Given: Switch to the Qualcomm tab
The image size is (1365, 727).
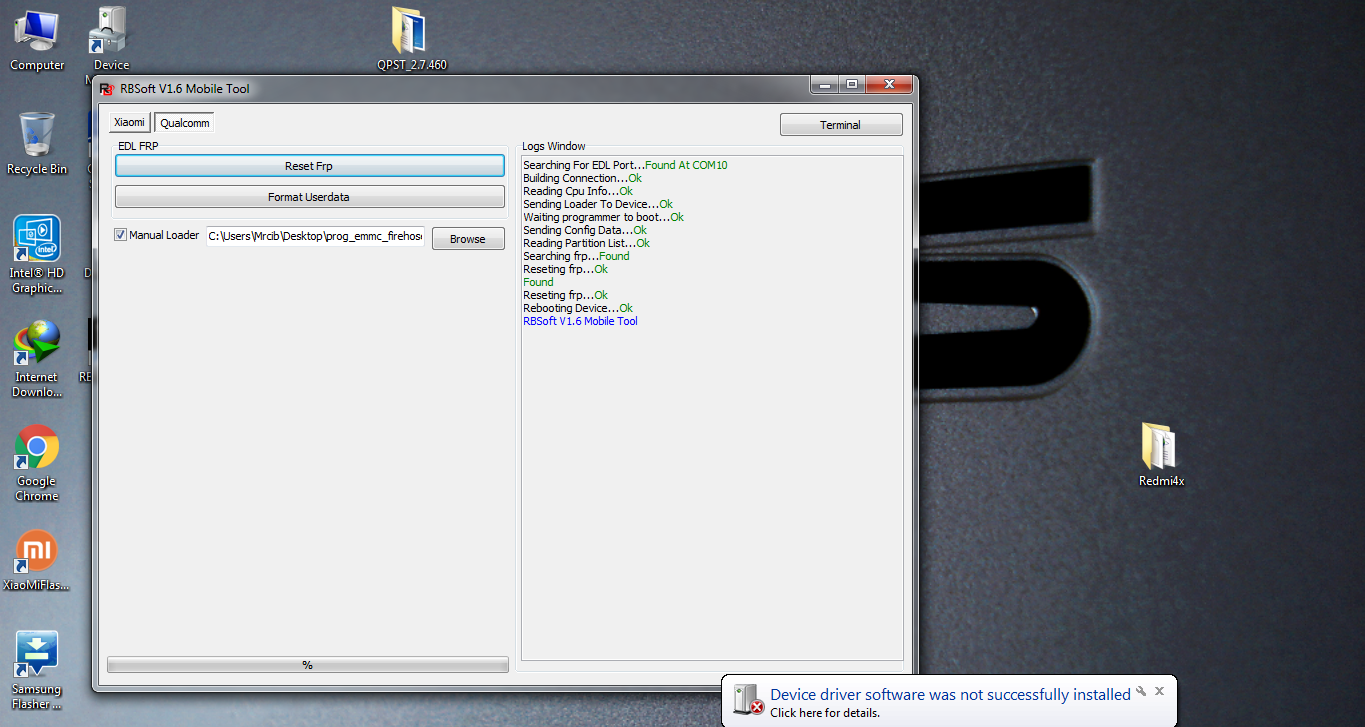Looking at the screenshot, I should click(184, 123).
